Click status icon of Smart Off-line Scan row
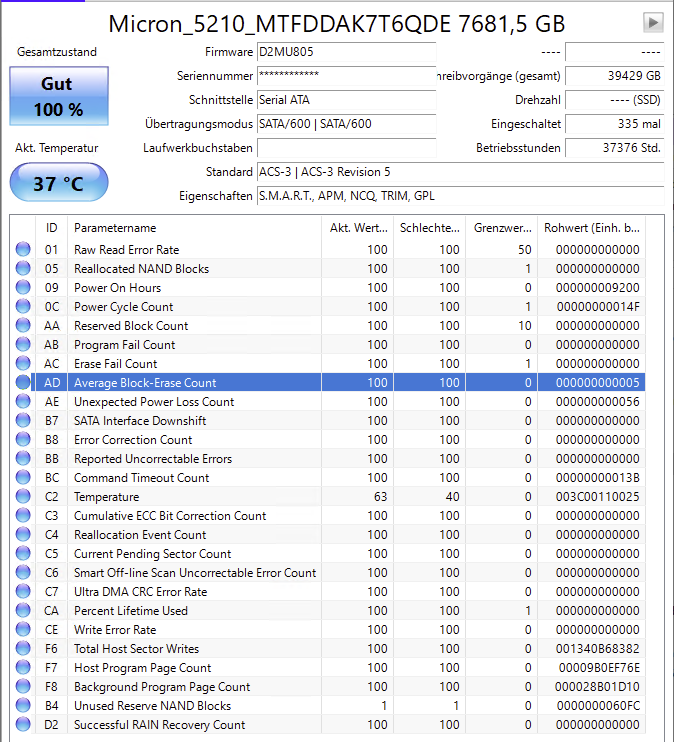Viewport: 674px width, 742px height. (x=23, y=573)
